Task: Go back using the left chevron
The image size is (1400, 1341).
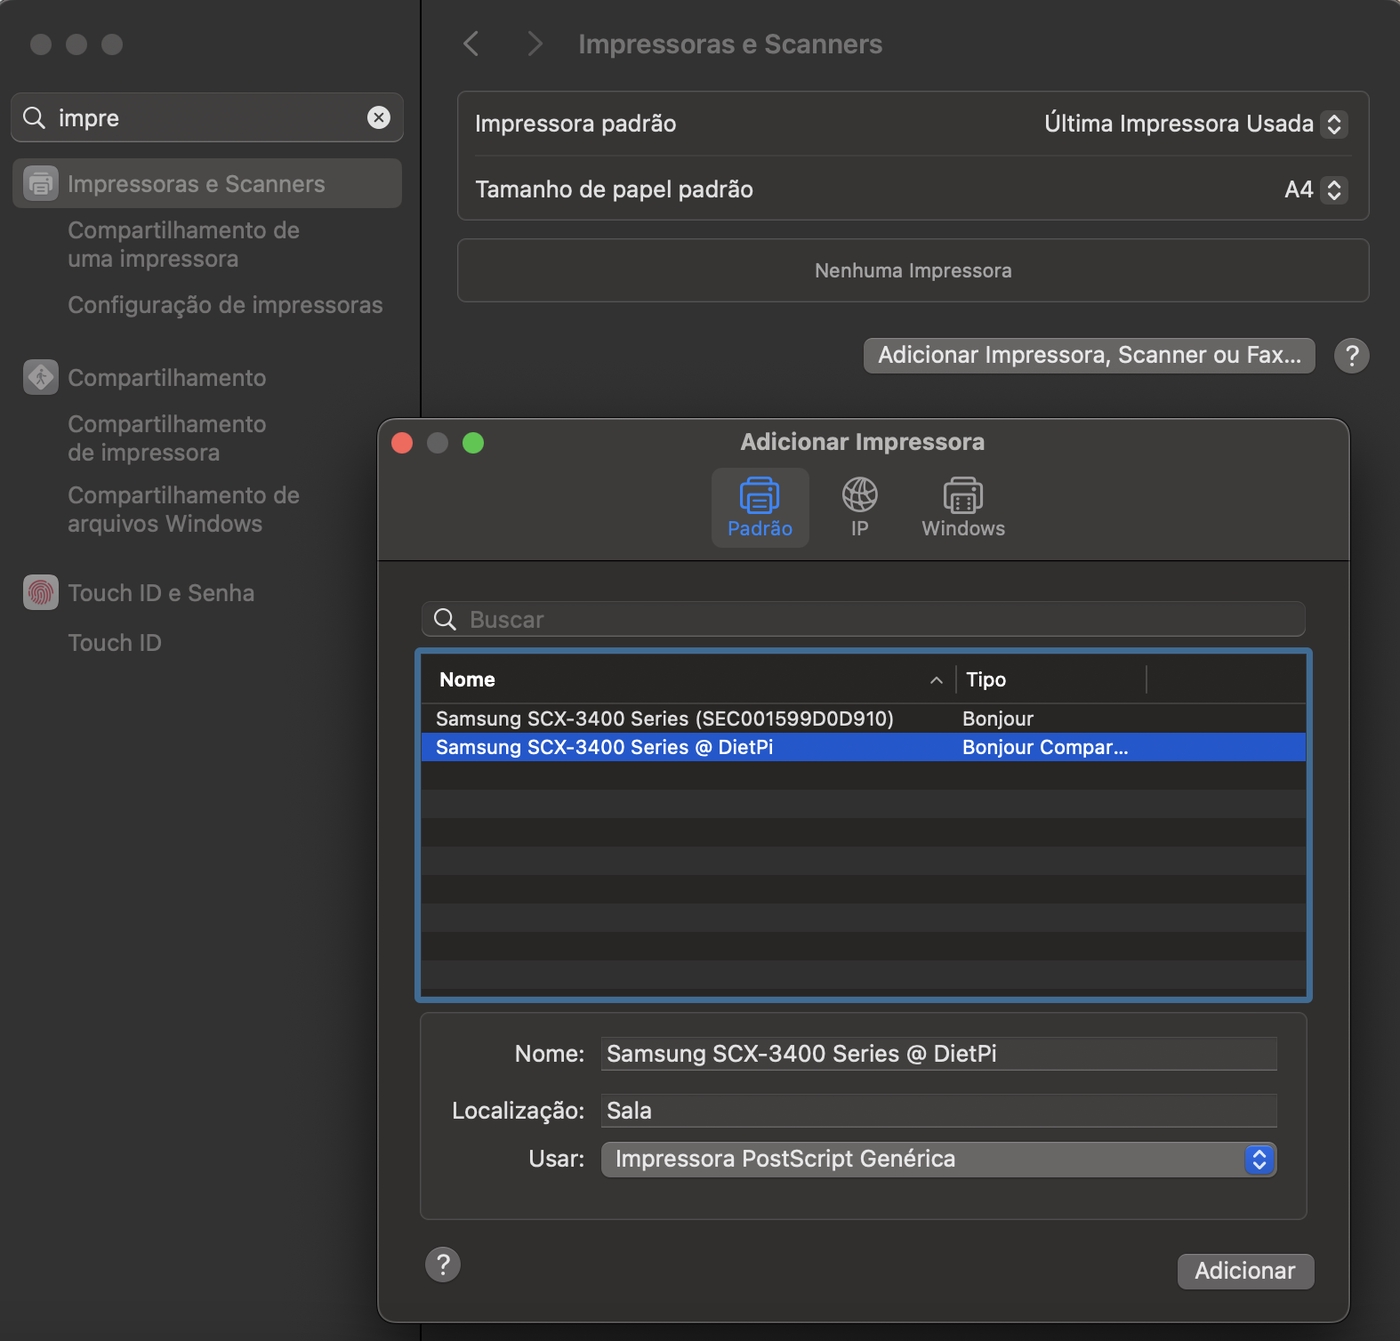Action: 472,44
